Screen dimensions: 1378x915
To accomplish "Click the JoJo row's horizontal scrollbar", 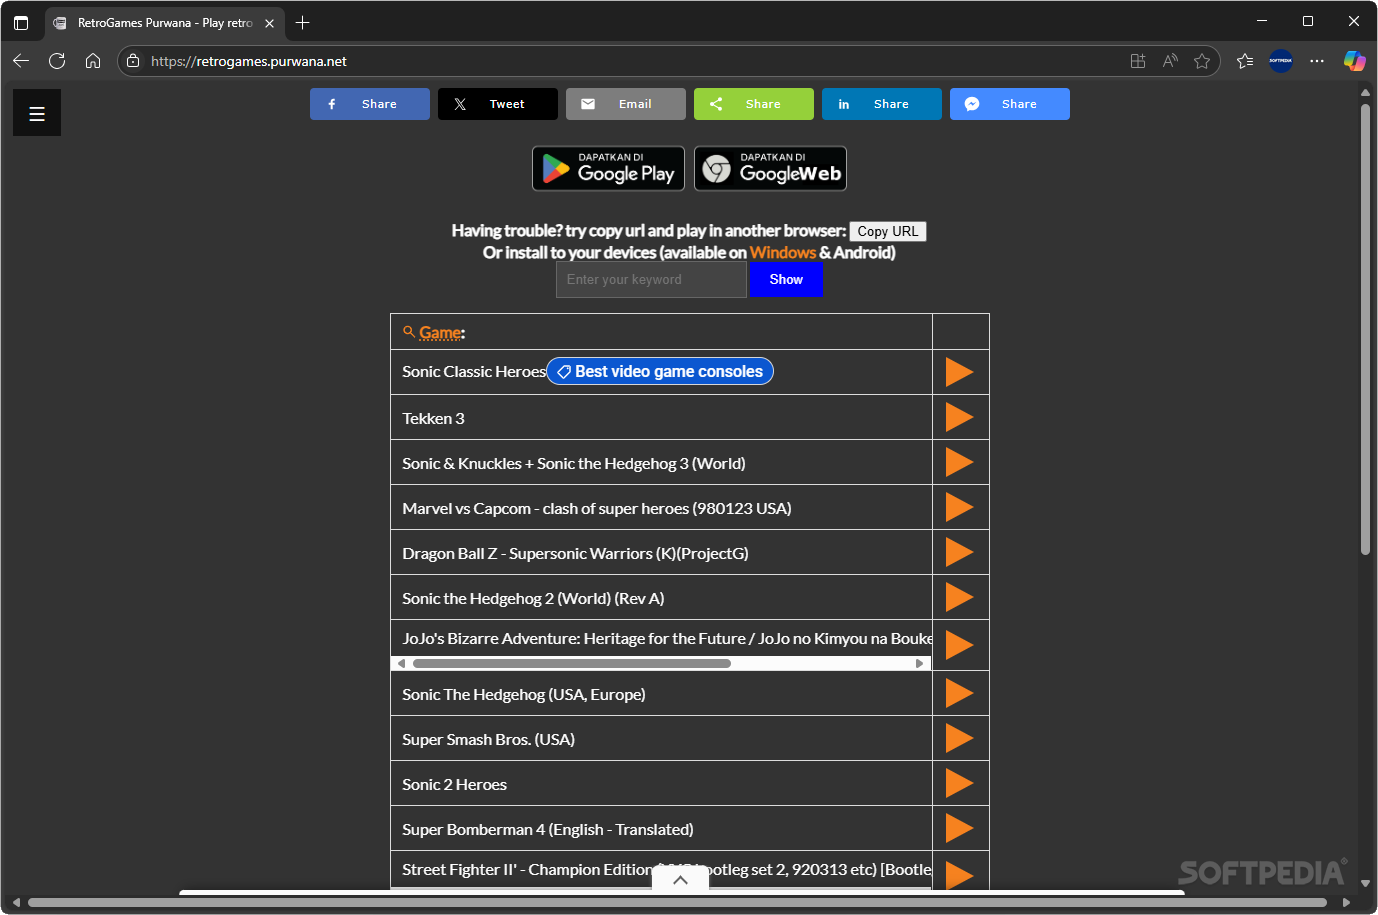I will pyautogui.click(x=571, y=663).
